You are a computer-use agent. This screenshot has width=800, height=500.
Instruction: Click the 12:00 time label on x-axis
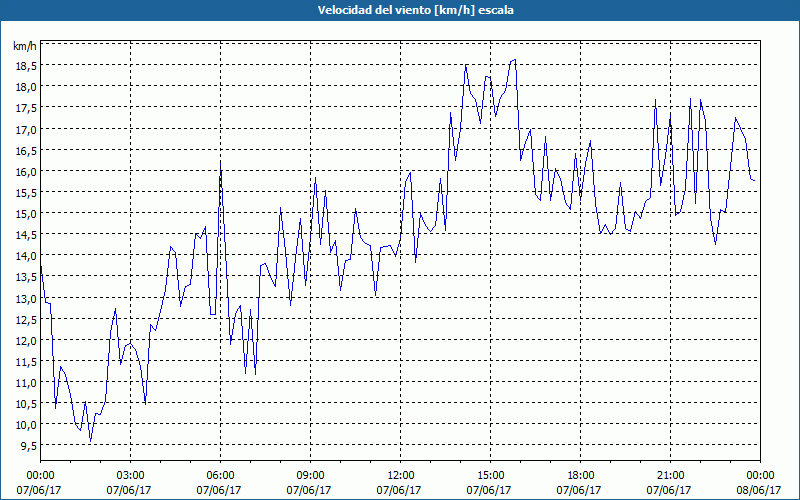(x=401, y=476)
